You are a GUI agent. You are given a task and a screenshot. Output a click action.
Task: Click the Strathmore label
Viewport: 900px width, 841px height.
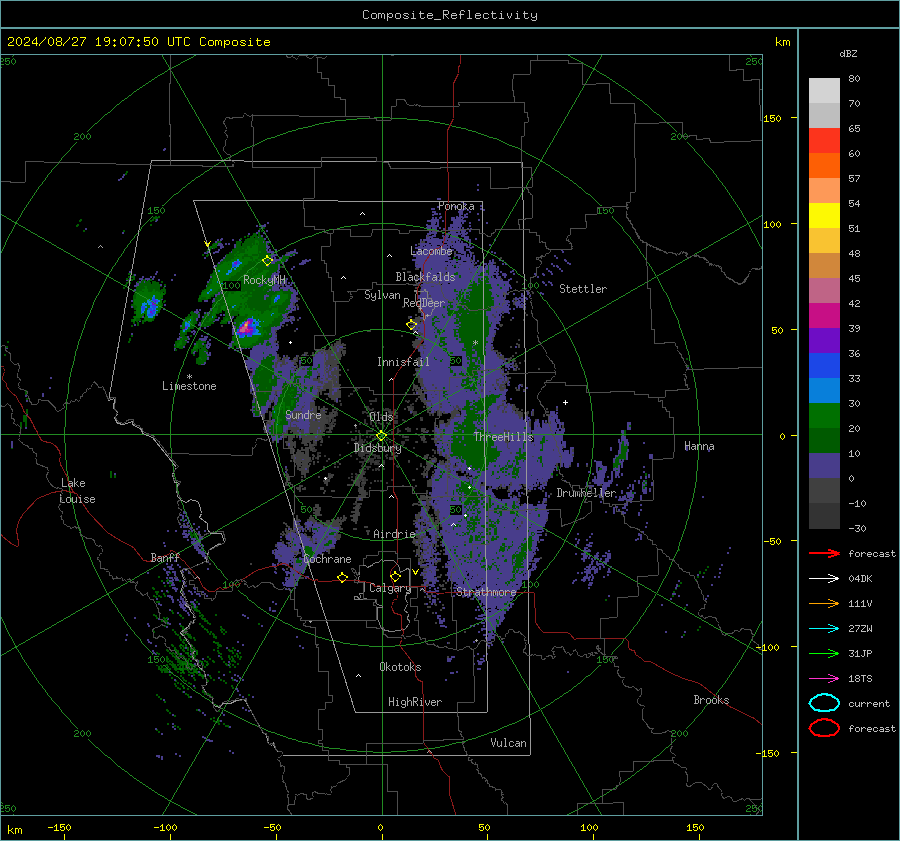point(486,592)
